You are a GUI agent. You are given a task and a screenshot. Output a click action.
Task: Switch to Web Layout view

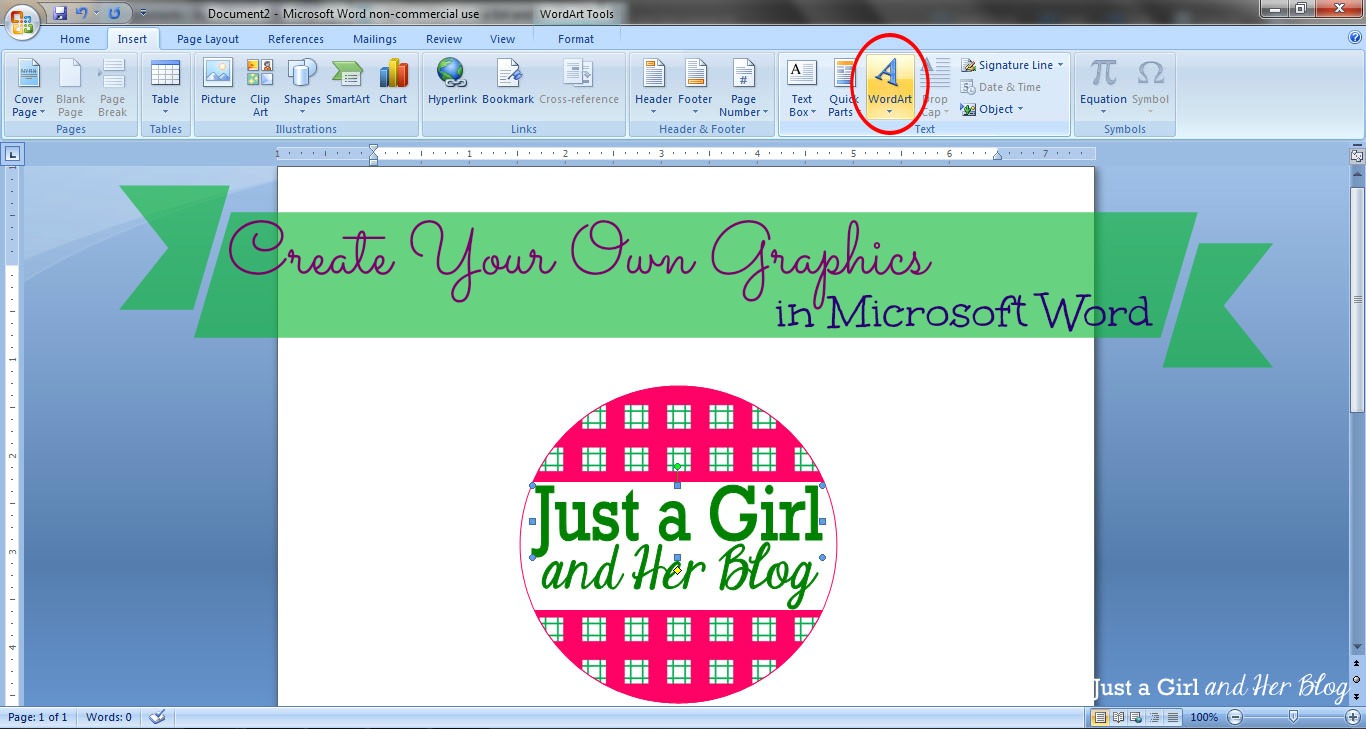[x=1137, y=717]
